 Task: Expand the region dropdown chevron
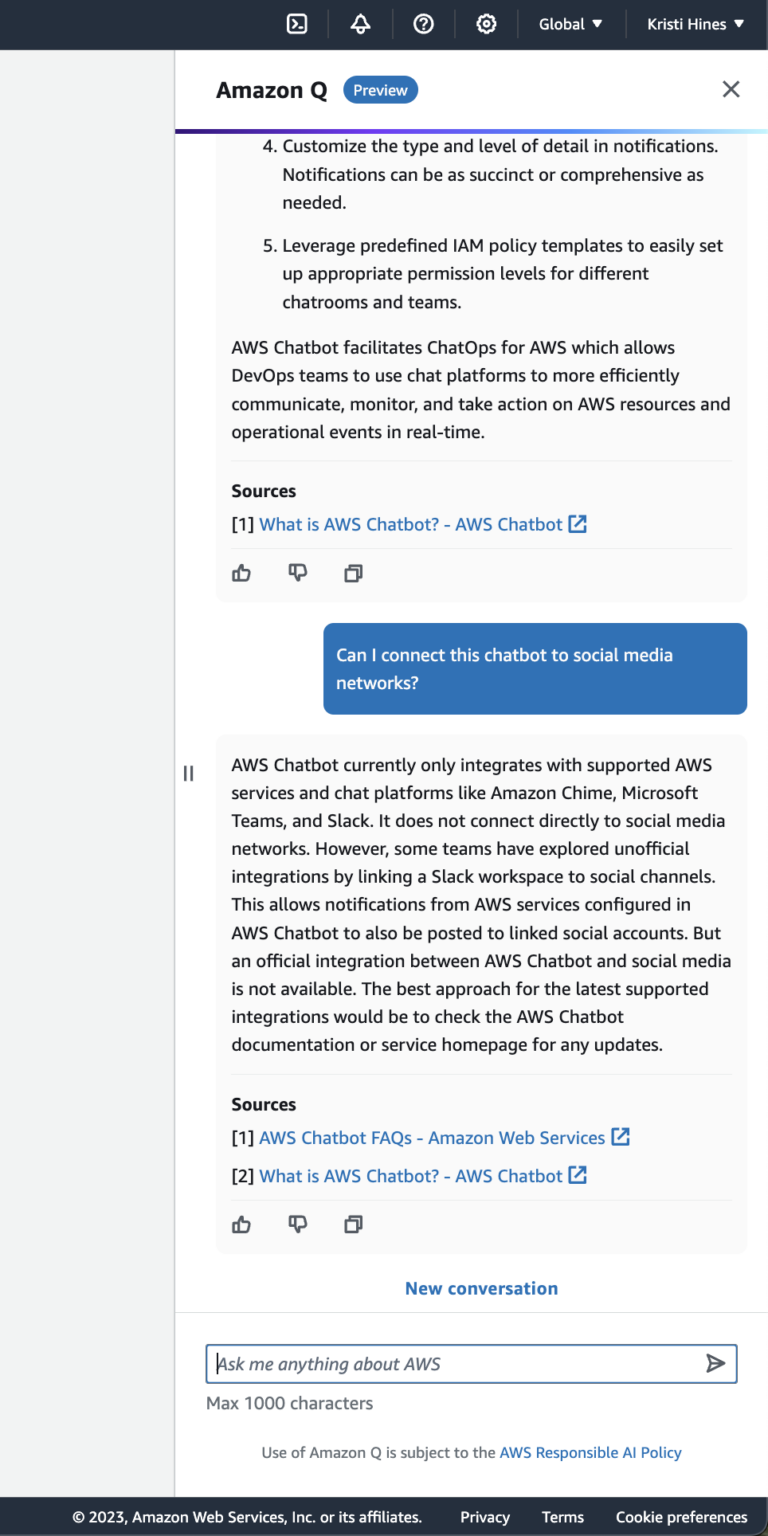pos(598,23)
